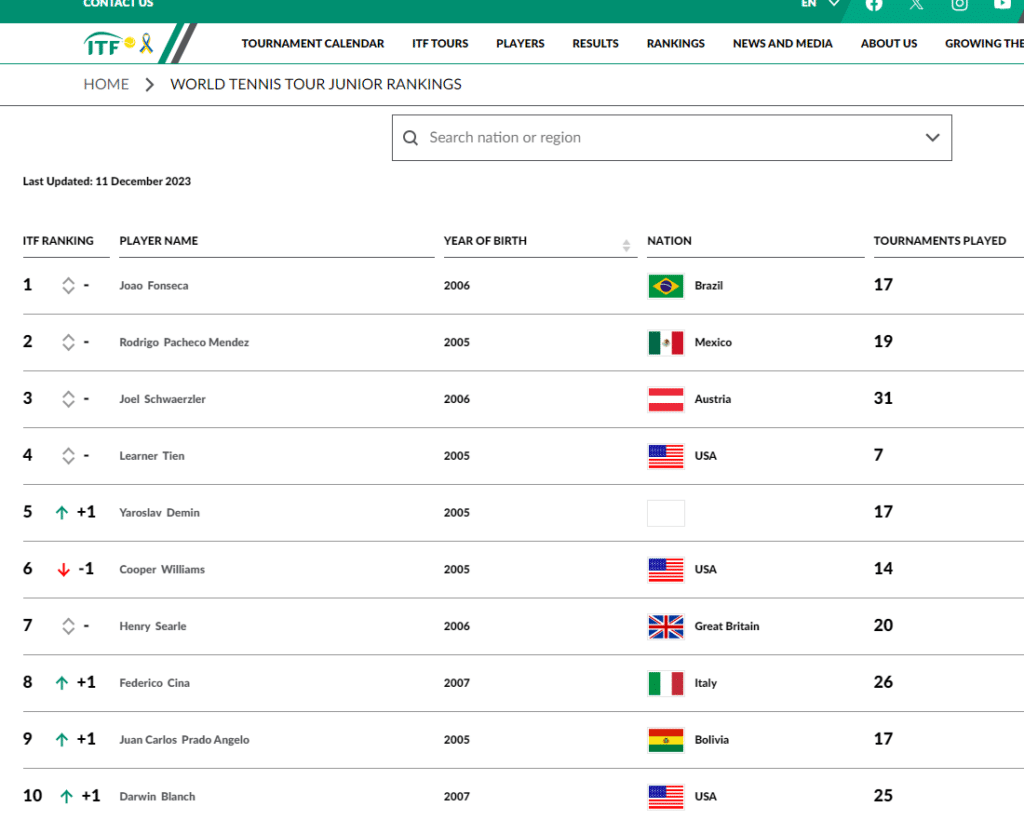
Task: Click the Search nation or region field
Action: pyautogui.click(x=660, y=138)
